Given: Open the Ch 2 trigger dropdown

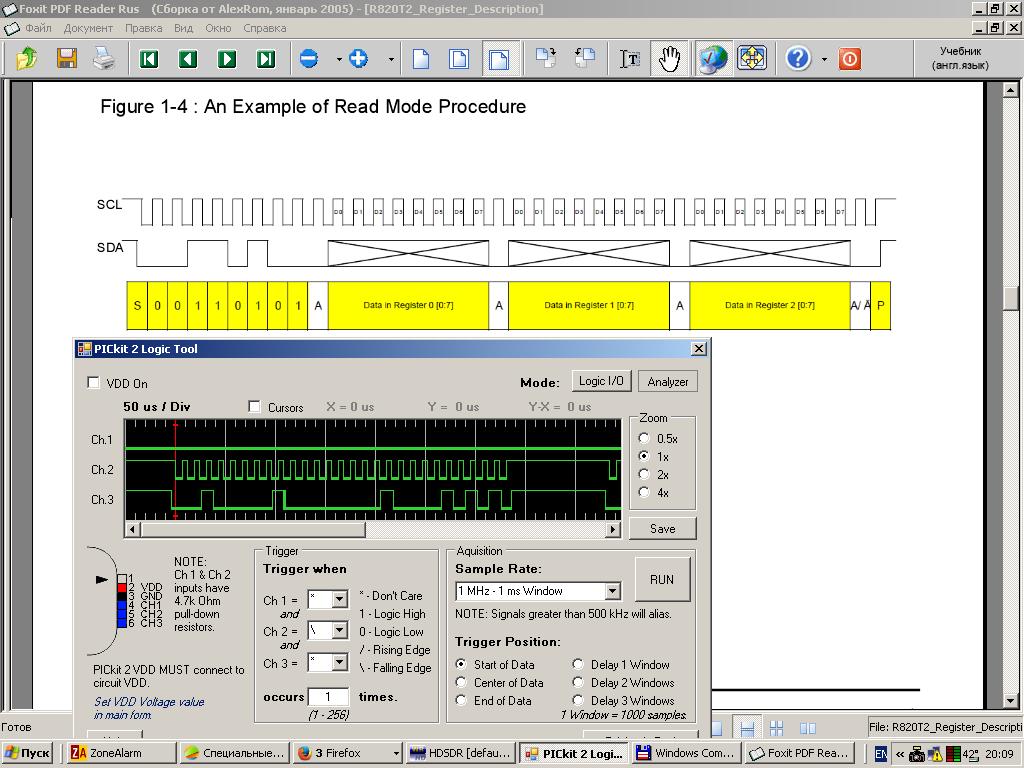Looking at the screenshot, I should [x=340, y=630].
